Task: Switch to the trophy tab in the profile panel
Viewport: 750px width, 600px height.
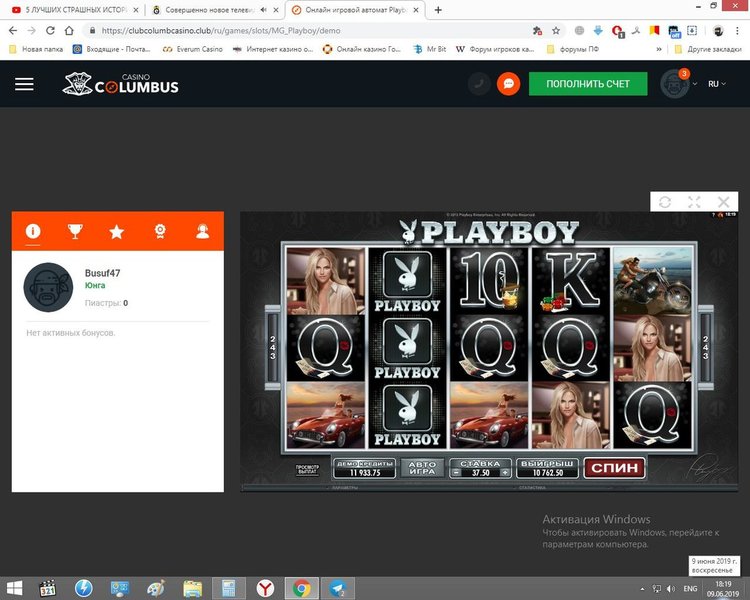Action: coord(75,232)
